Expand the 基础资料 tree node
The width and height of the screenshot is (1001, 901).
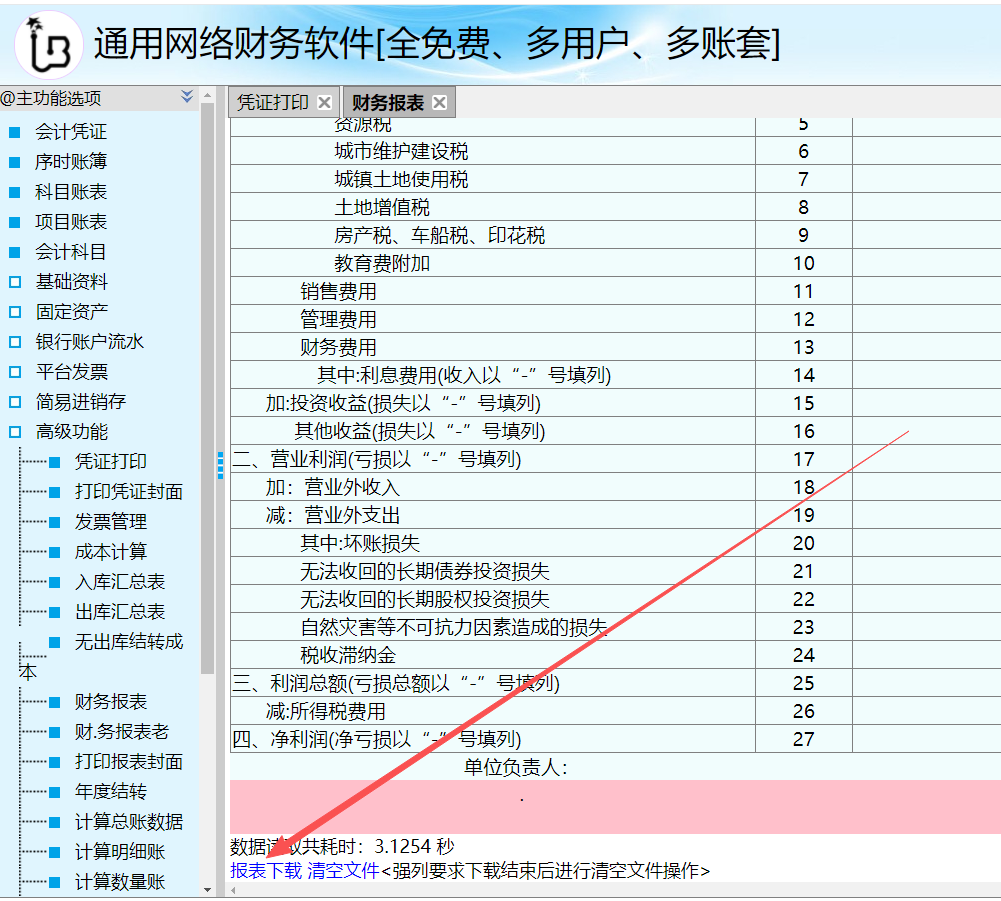pyautogui.click(x=14, y=282)
